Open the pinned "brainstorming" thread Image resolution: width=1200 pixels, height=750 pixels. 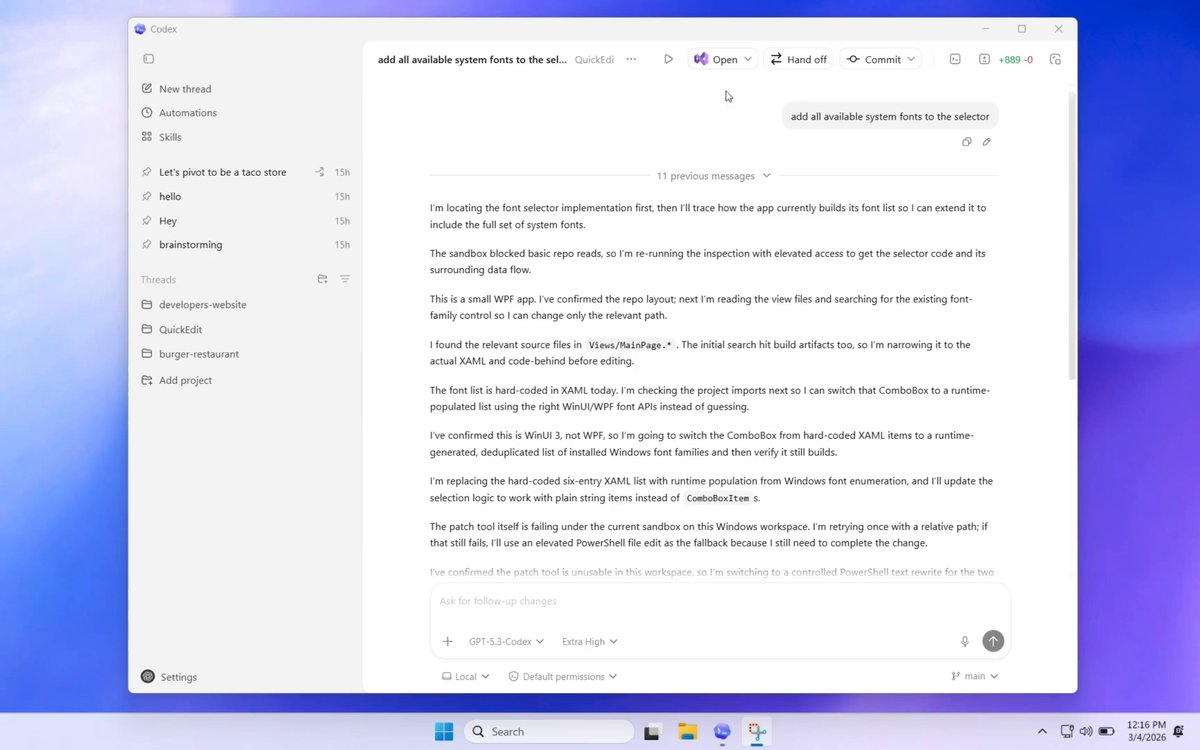190,244
